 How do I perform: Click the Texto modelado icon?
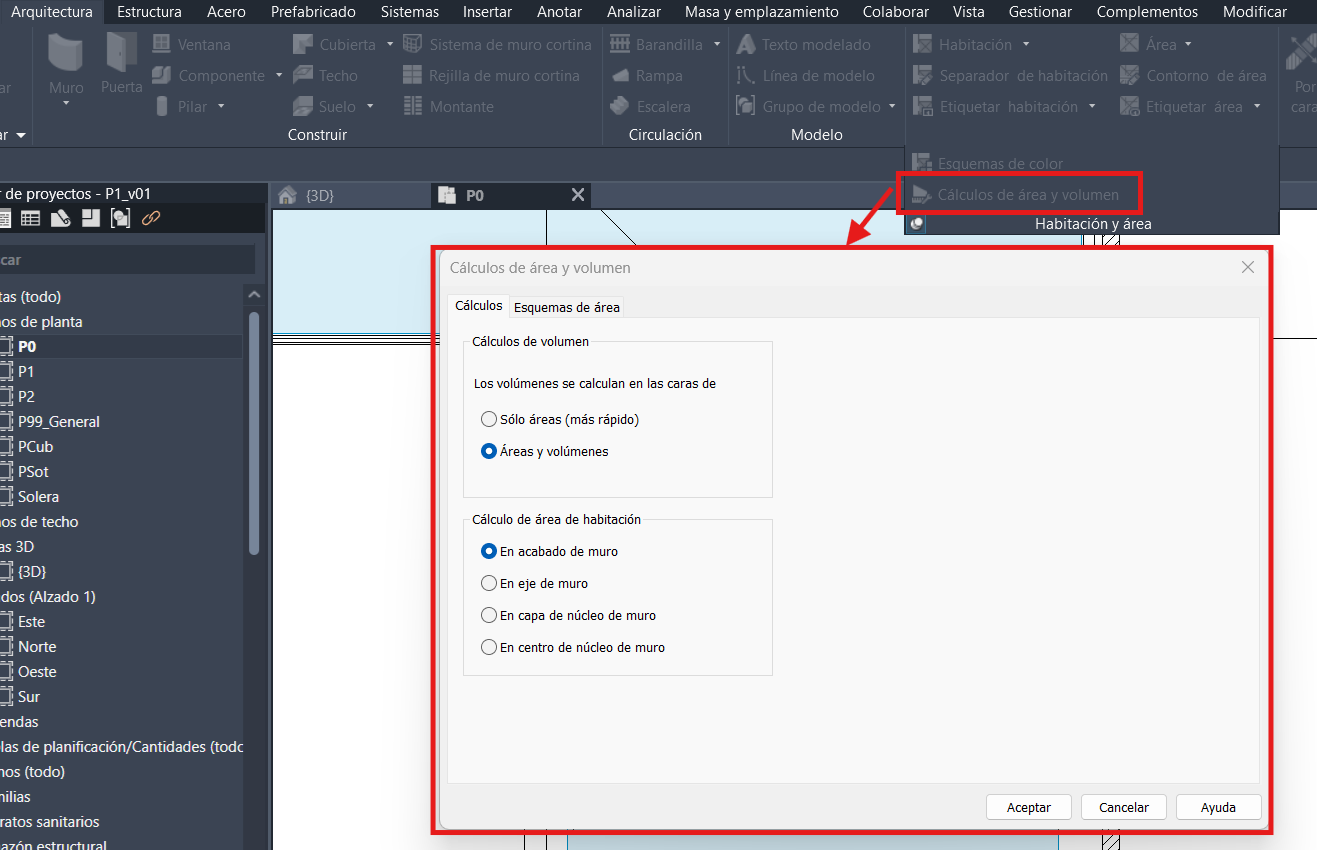pos(746,45)
